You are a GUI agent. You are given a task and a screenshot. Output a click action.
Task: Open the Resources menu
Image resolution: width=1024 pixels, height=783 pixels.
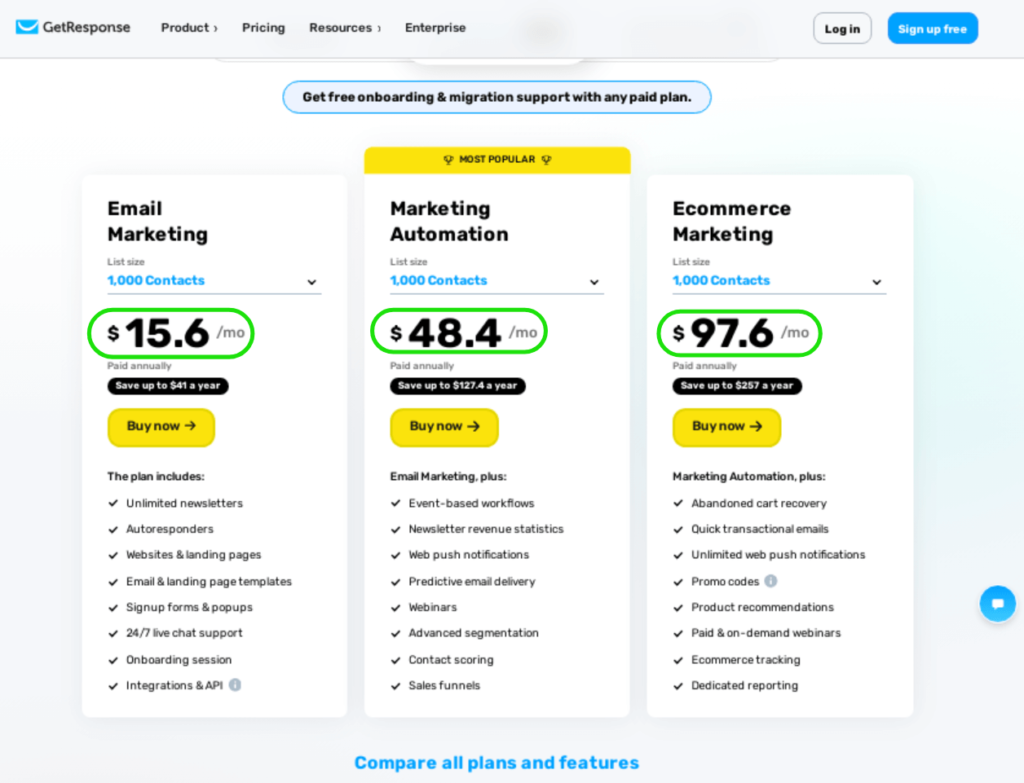(x=345, y=27)
